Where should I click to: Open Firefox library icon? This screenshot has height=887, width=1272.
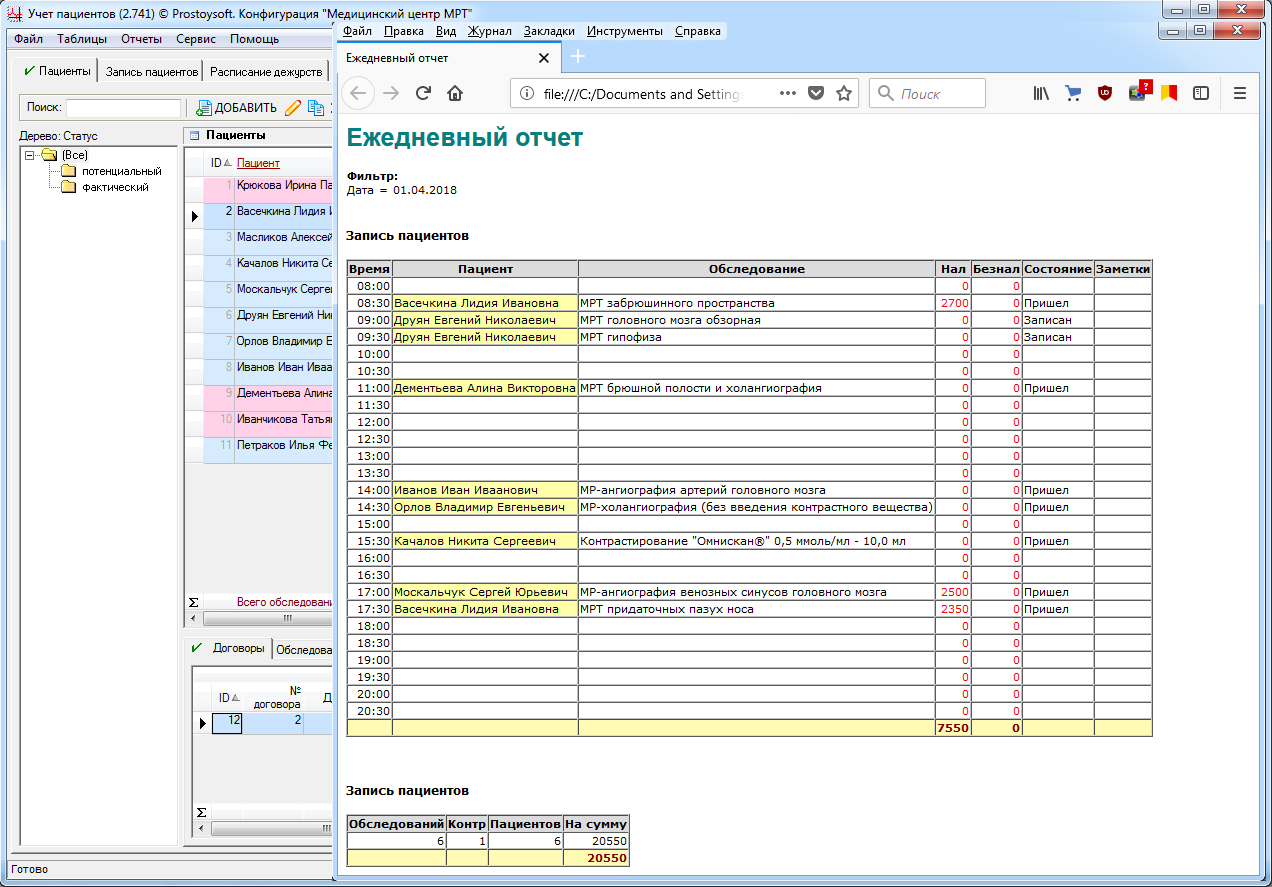pyautogui.click(x=1041, y=93)
